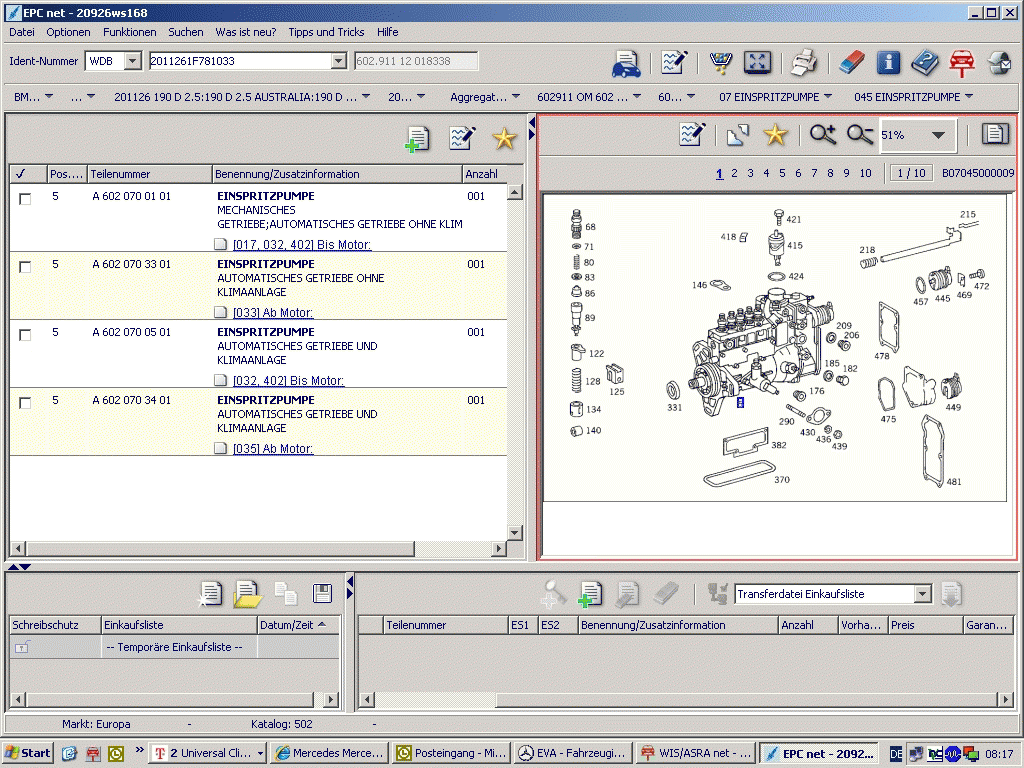
Task: Select checkbox for part A 602 070 34 01
Action: click(25, 402)
